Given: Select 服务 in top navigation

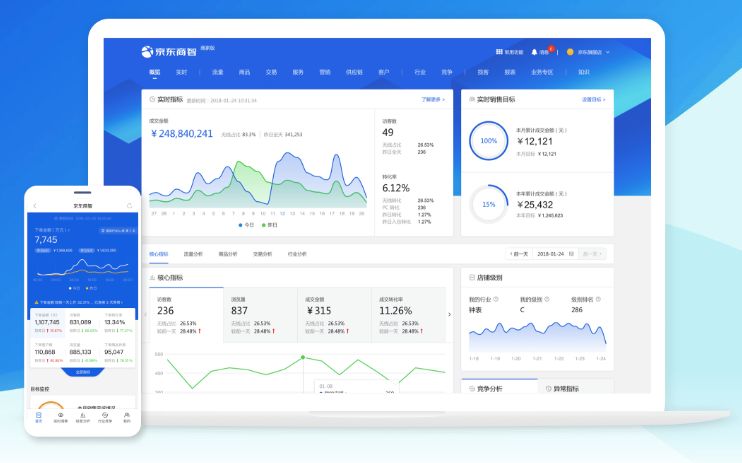Looking at the screenshot, I should pos(298,72).
